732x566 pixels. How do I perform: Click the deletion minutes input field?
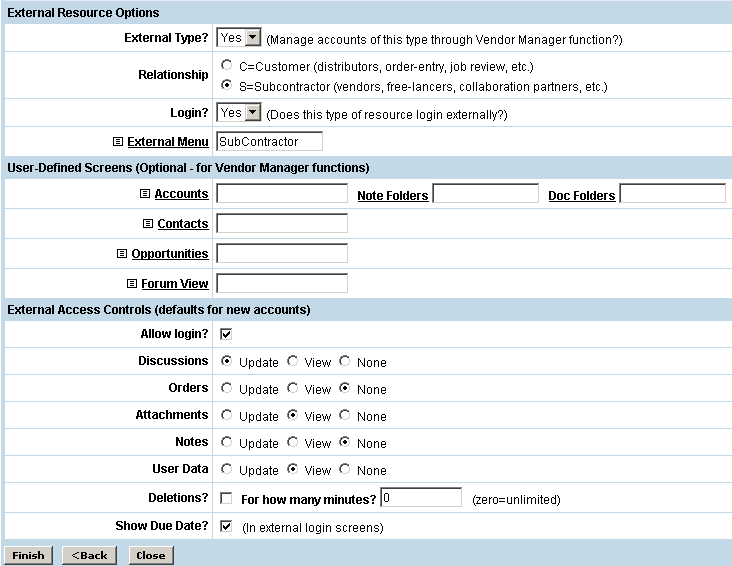pos(421,497)
